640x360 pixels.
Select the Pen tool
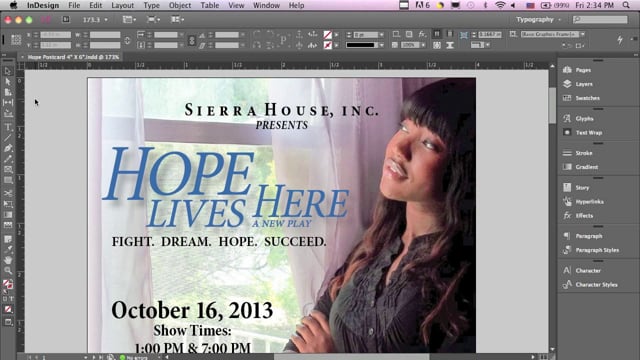coord(8,148)
